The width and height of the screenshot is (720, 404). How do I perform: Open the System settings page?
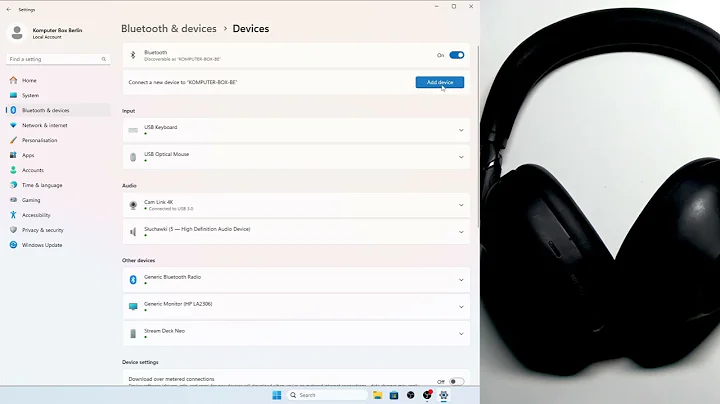tap(58, 95)
